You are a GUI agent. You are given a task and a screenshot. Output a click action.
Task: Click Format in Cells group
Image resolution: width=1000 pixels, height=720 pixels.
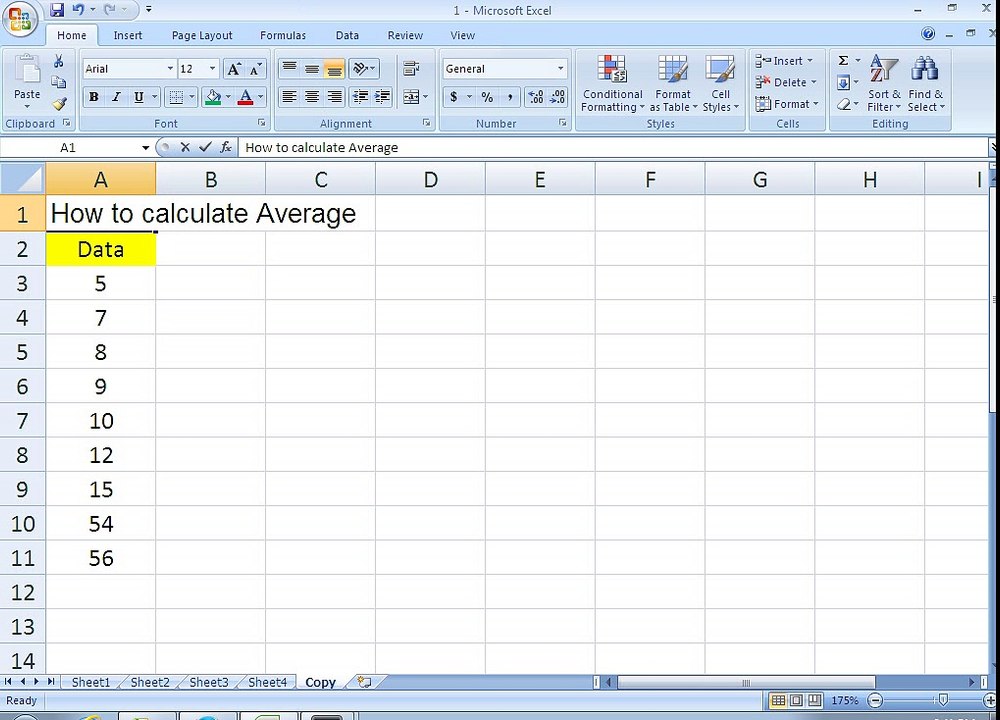pos(787,104)
